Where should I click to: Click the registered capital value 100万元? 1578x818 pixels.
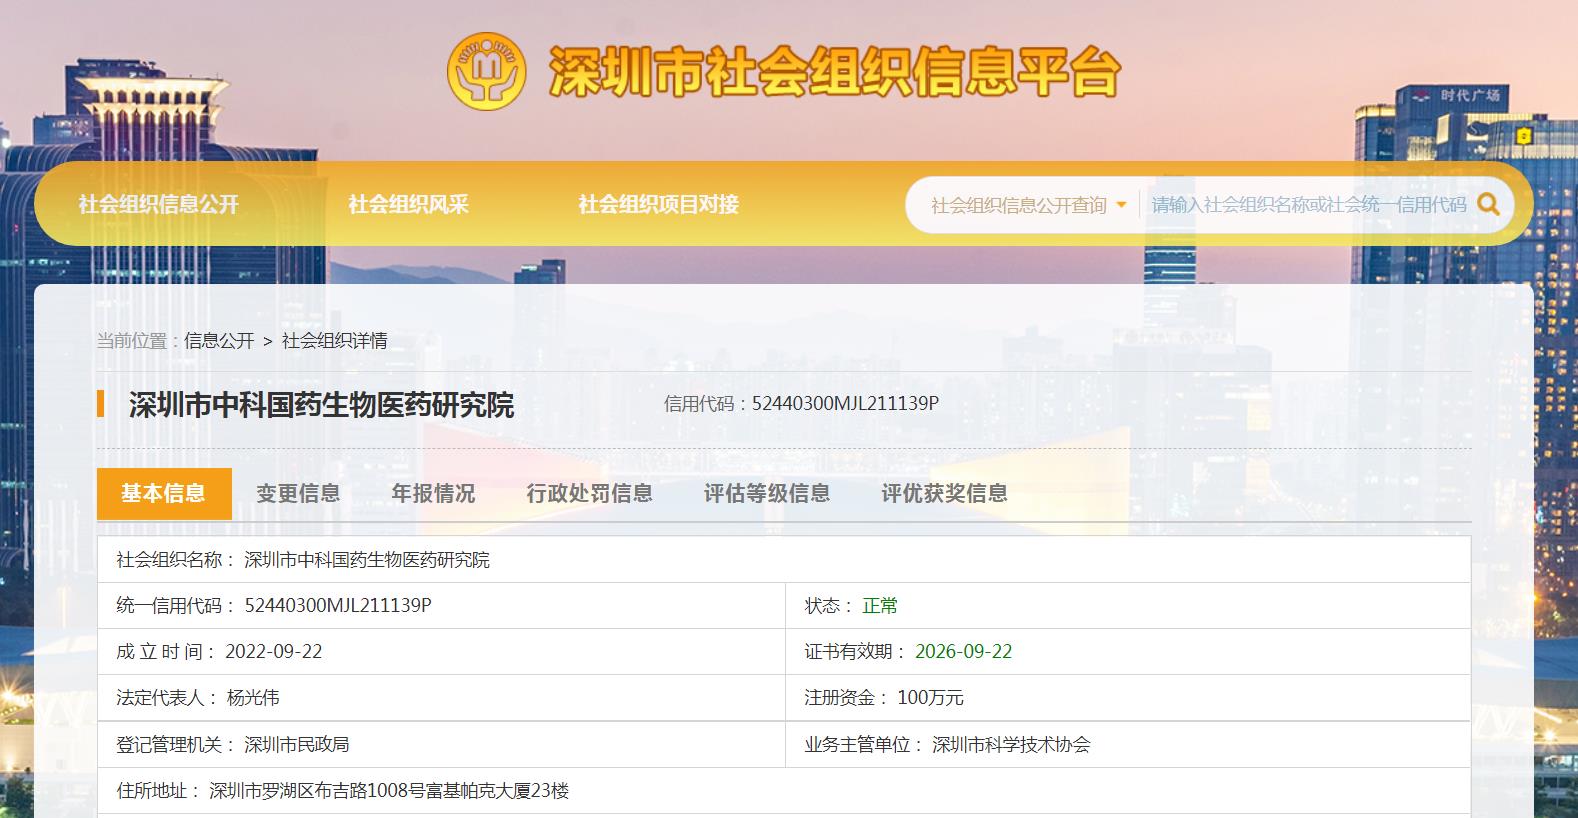930,698
